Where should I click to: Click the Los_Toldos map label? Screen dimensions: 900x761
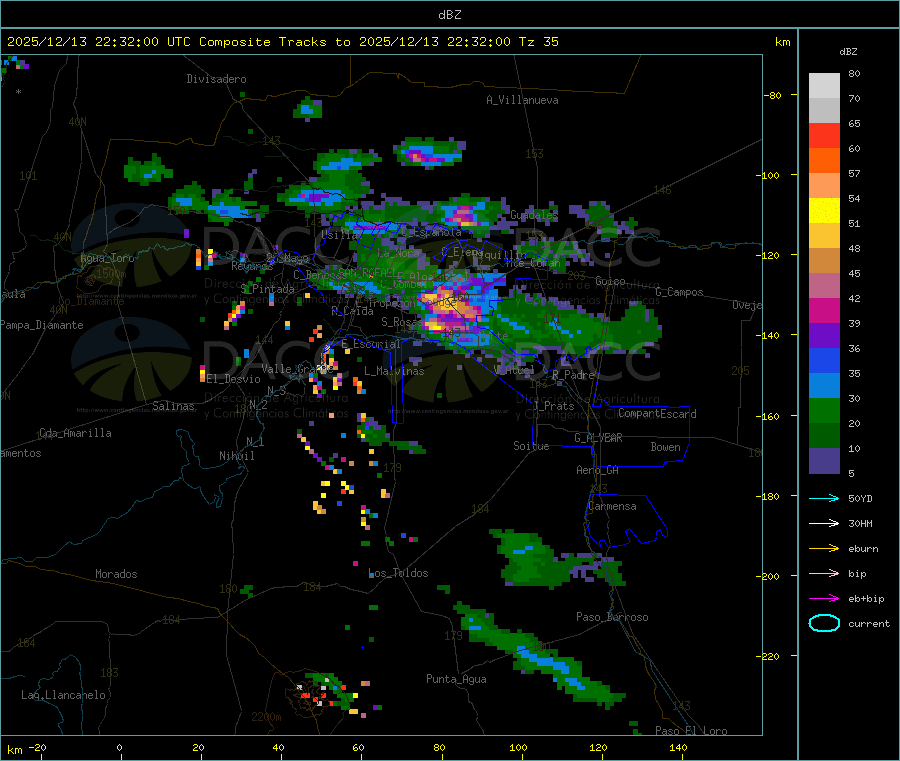coord(398,573)
